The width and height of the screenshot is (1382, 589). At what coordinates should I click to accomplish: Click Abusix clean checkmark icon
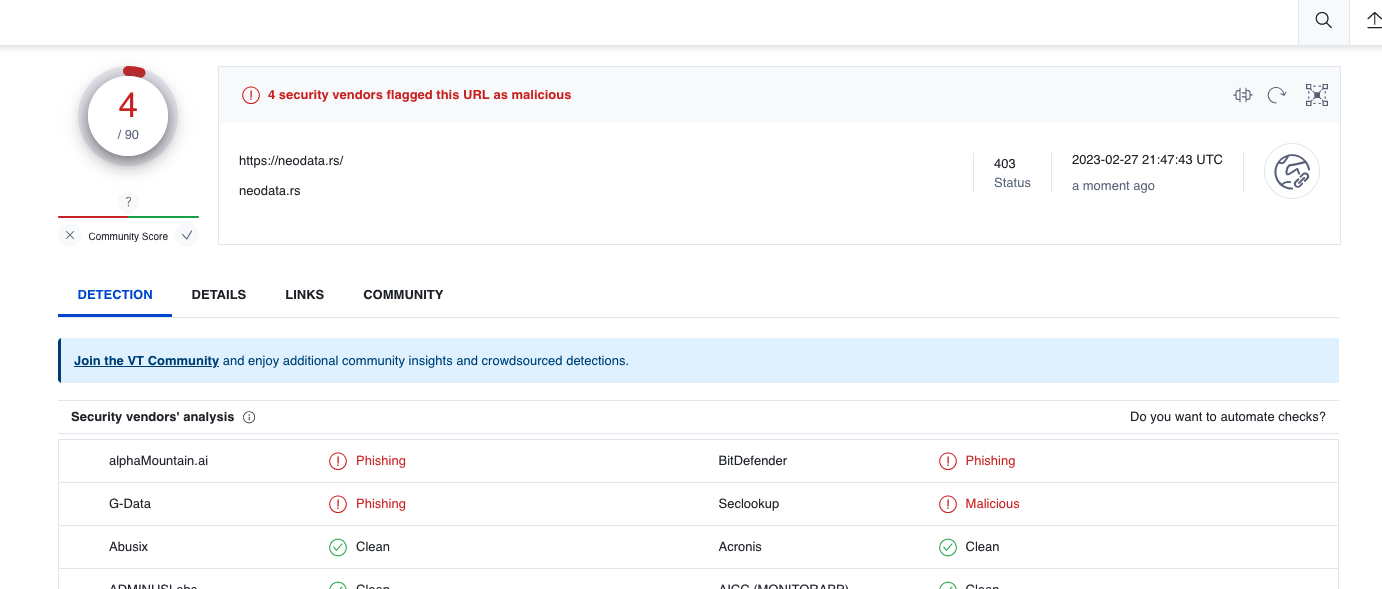tap(338, 547)
